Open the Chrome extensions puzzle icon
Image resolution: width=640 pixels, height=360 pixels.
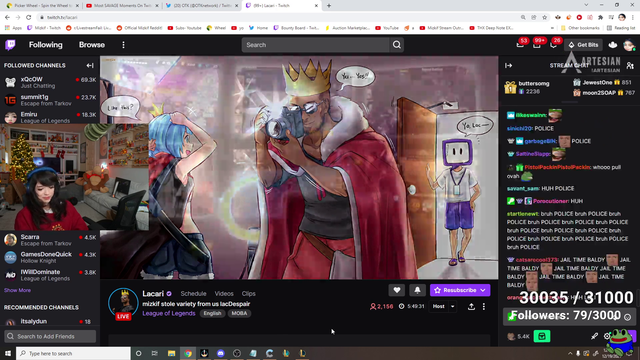click(x=600, y=17)
